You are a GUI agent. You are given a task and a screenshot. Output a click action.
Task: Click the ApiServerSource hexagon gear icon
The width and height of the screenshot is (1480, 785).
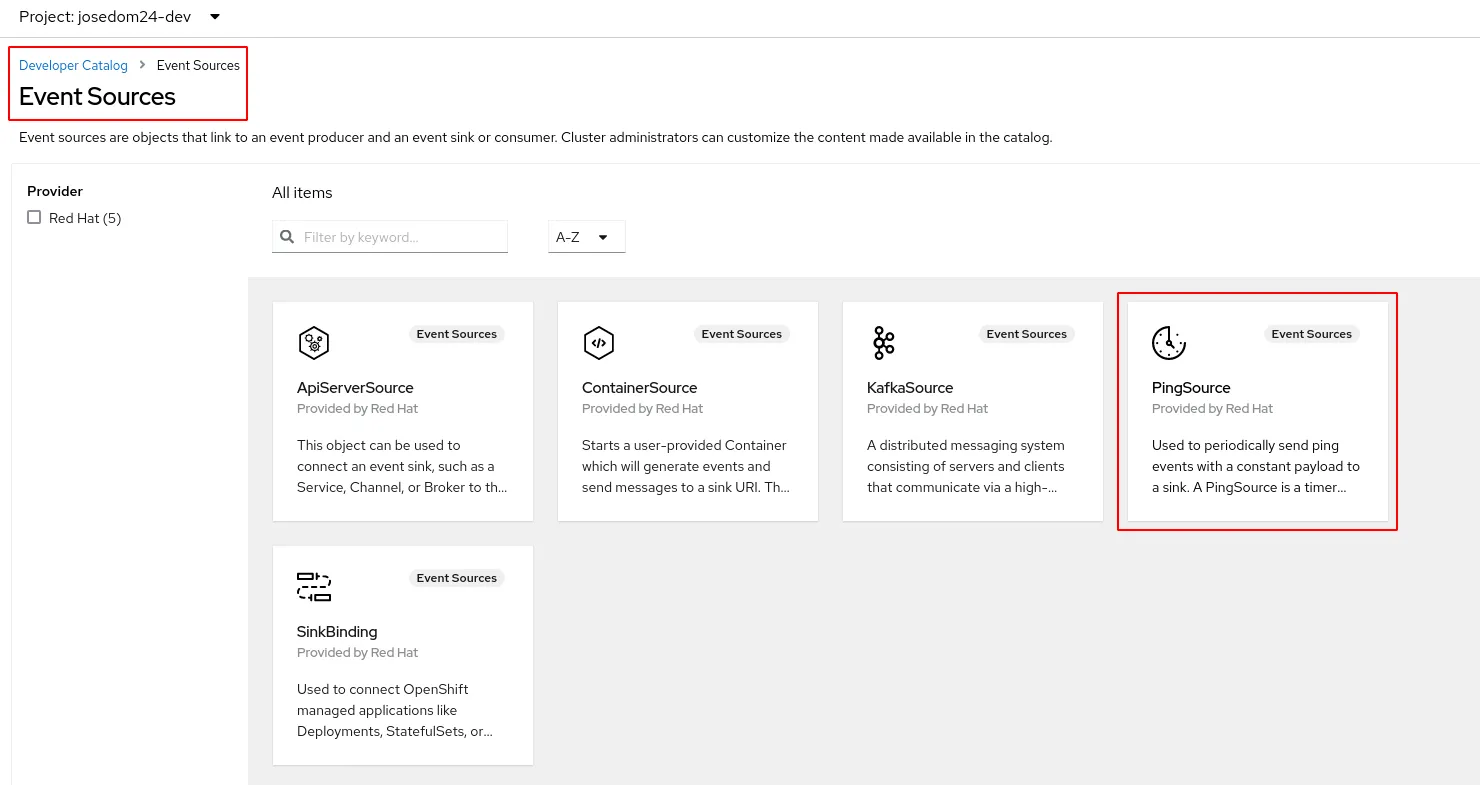pos(314,343)
